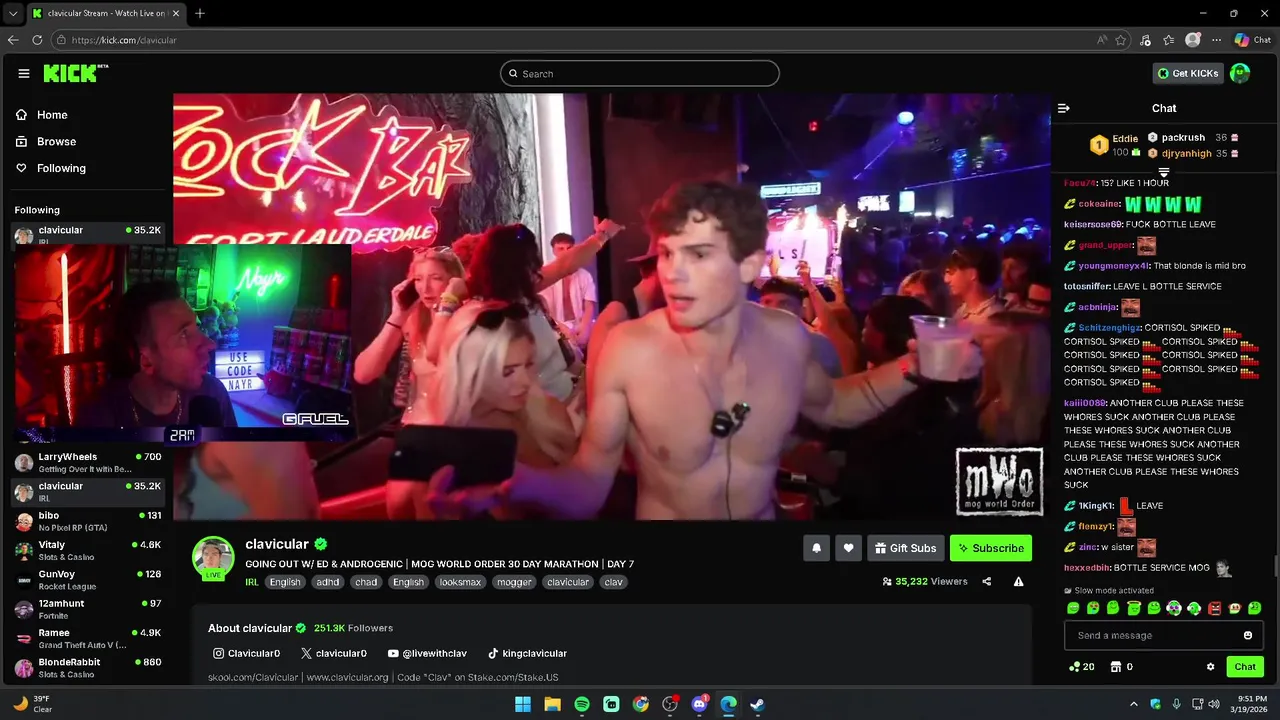Image resolution: width=1280 pixels, height=720 pixels.
Task: Open Vitaly channel from following list
Action: click(88, 551)
